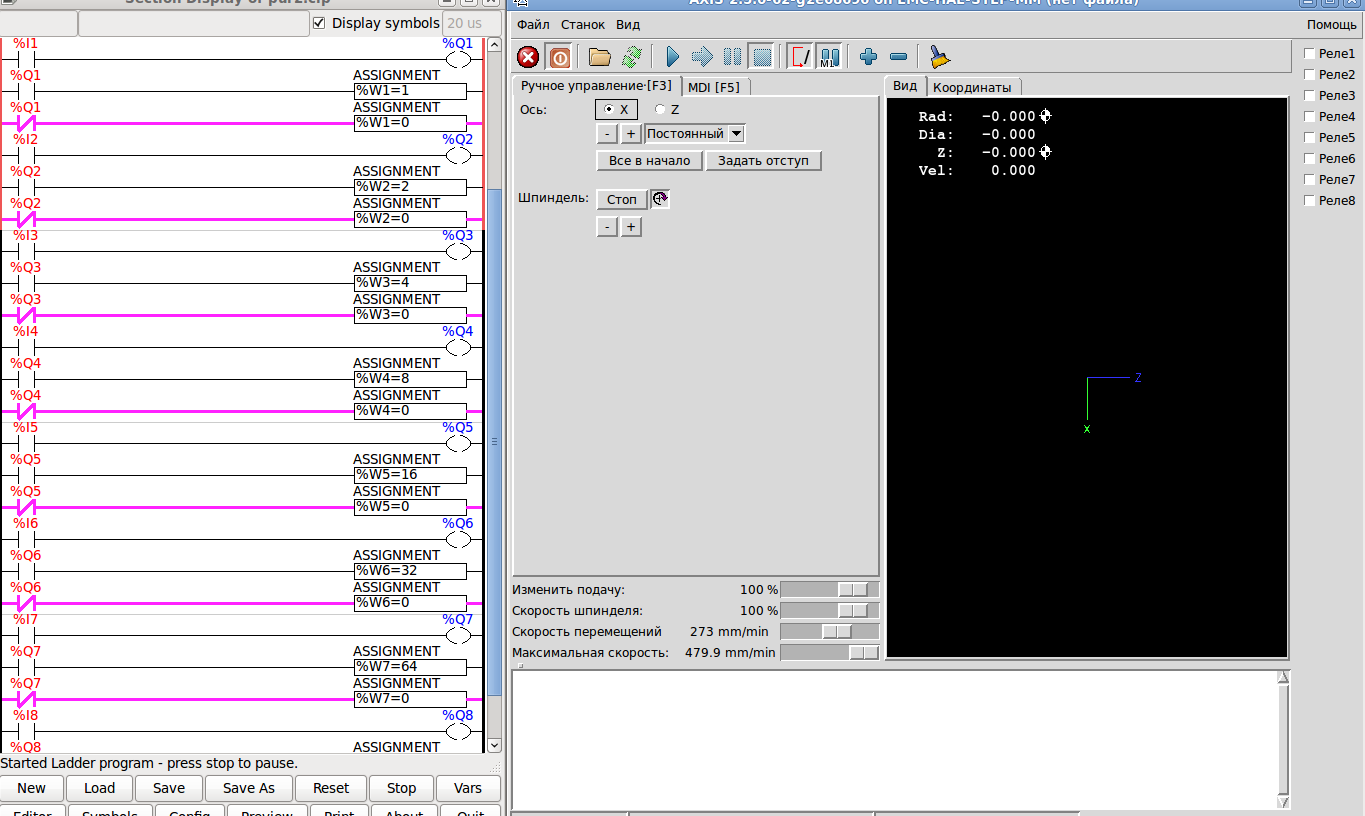This screenshot has height=816, width=1365.
Task: Increase spindle speed with plus under Стоп
Action: coord(631,227)
